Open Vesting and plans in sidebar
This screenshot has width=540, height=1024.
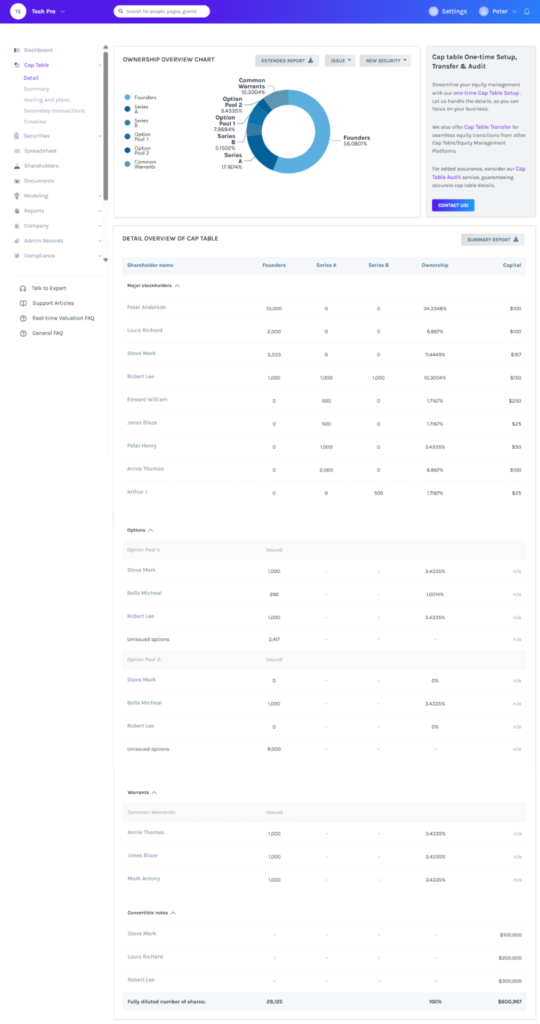[44, 100]
